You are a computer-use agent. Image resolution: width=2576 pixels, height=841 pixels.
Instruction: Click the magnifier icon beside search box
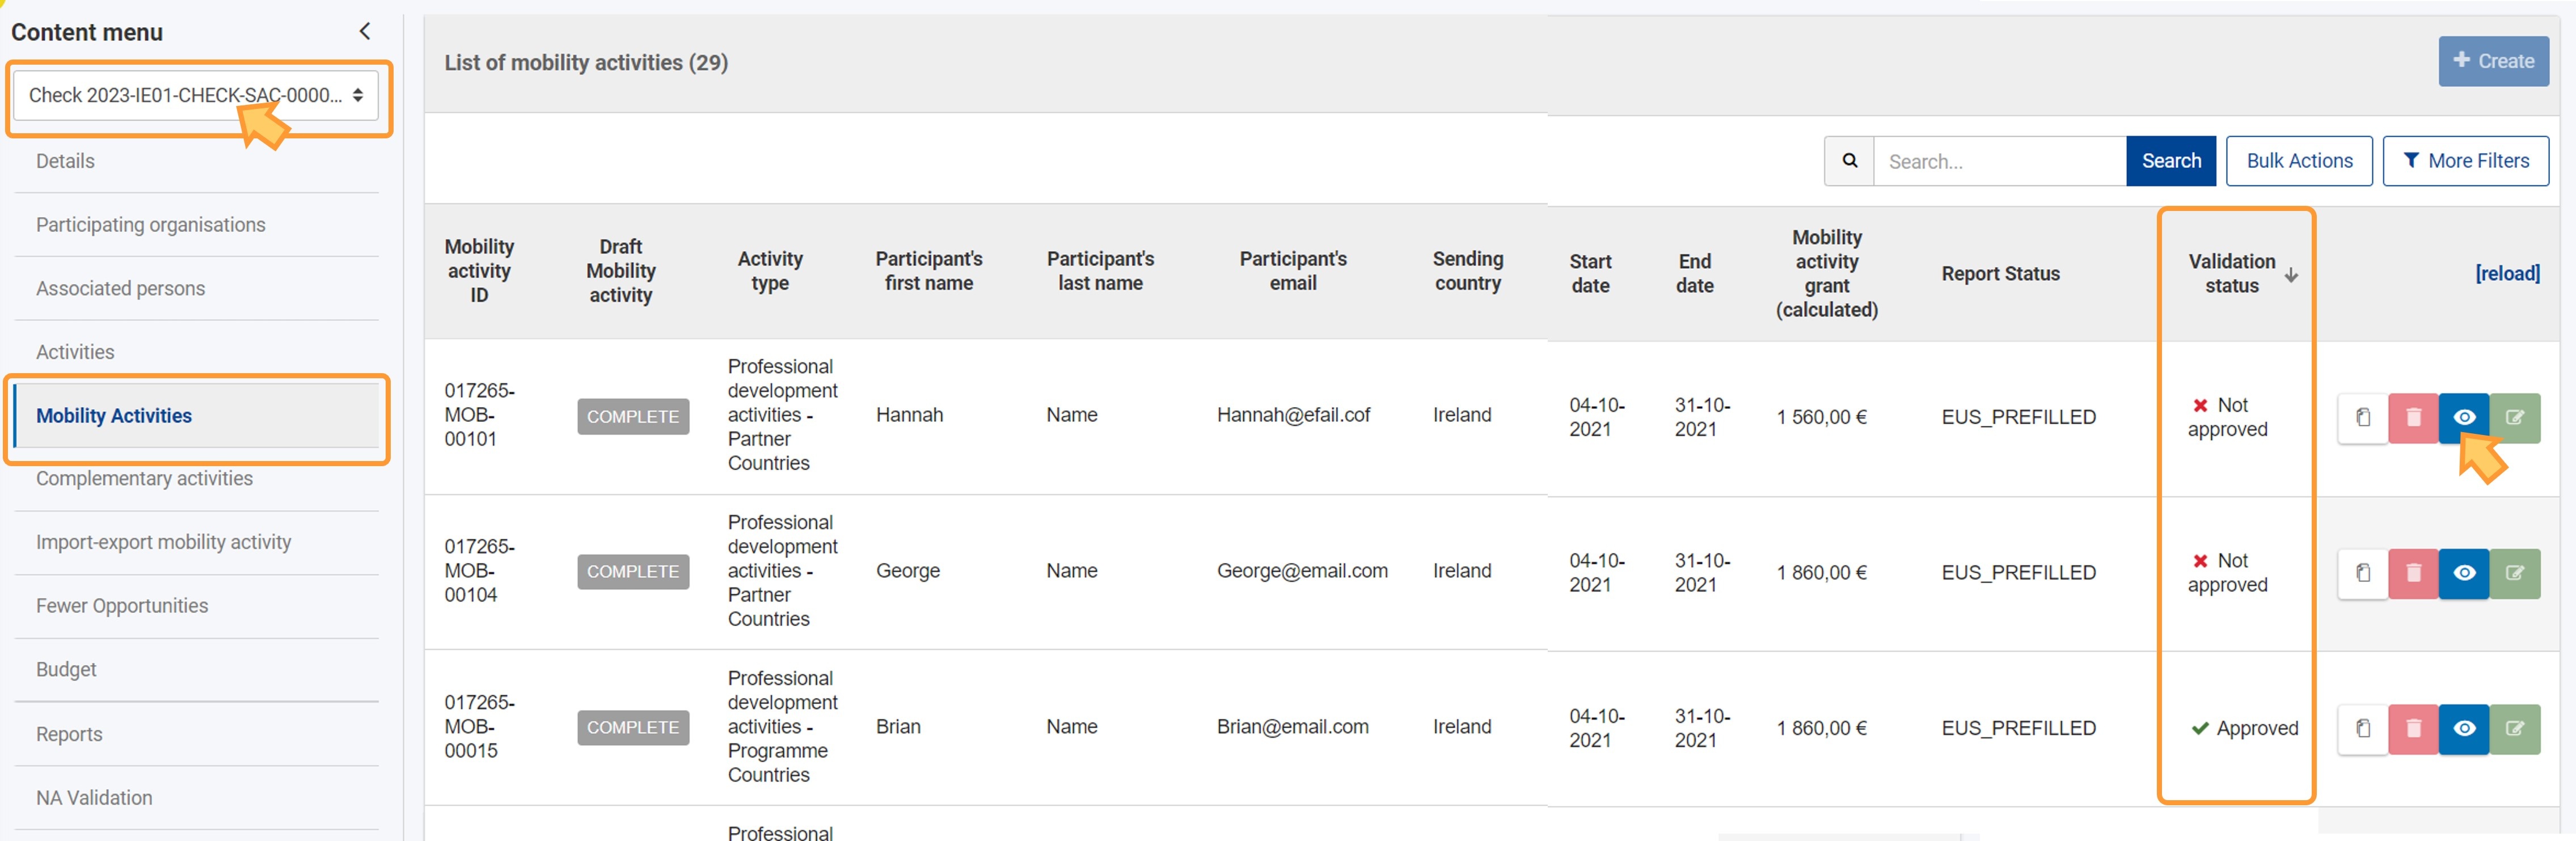(x=1849, y=161)
